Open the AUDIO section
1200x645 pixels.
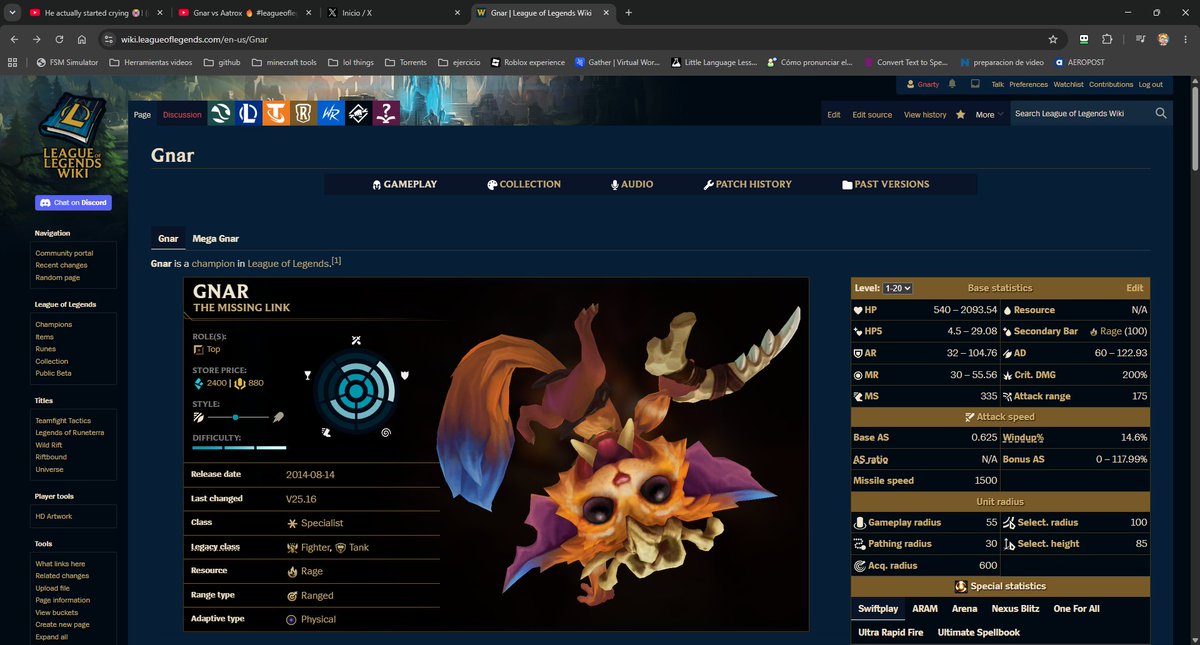point(632,184)
